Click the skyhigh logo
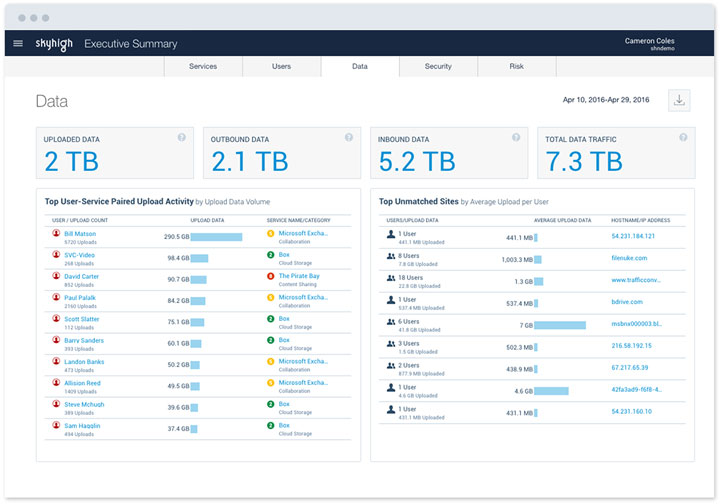720x504 pixels. click(54, 44)
